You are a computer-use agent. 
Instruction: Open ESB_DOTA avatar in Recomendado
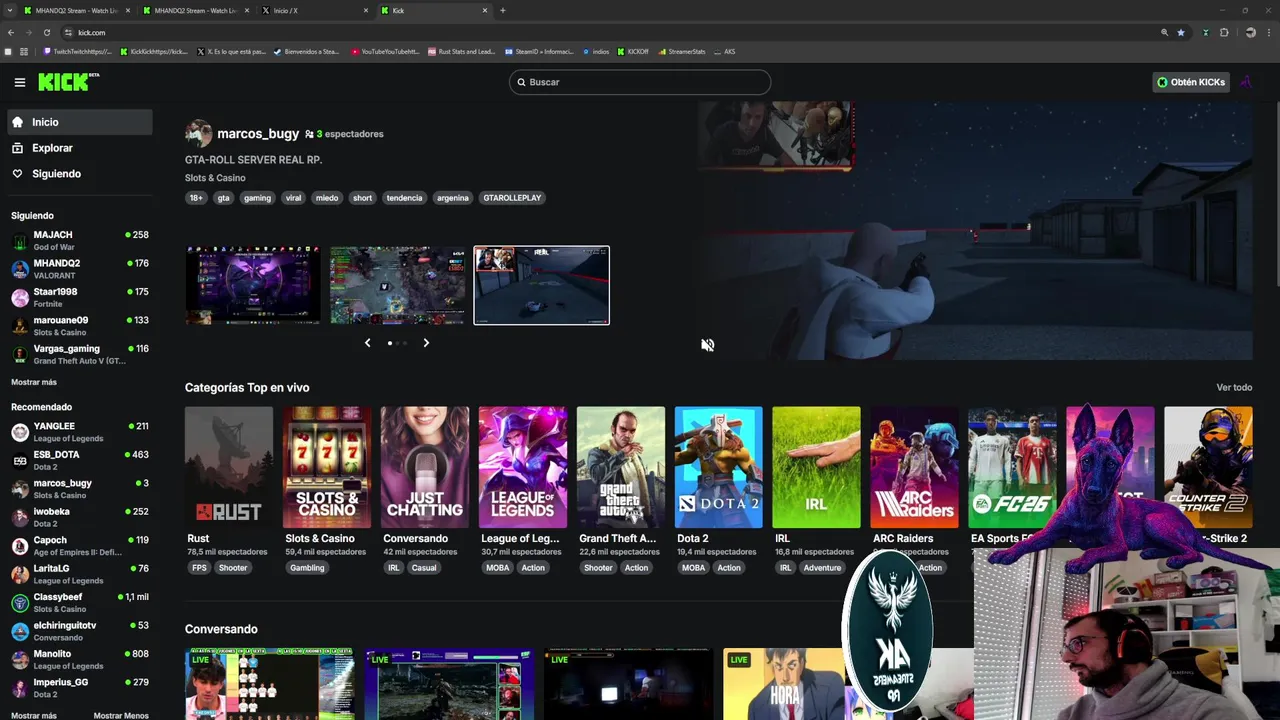[20, 460]
